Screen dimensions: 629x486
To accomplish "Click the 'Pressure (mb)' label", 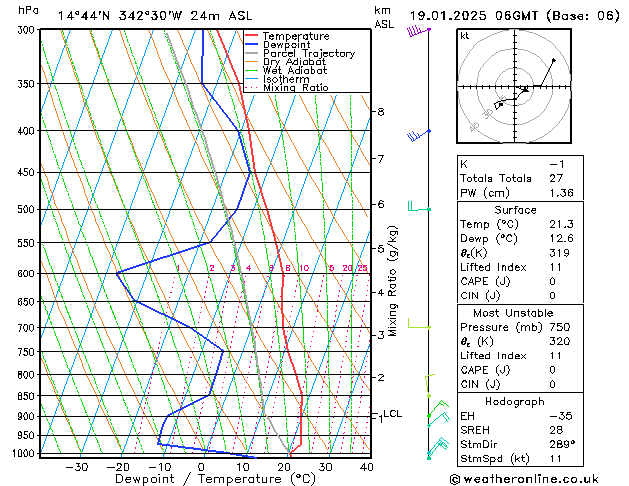I will coord(501,327).
